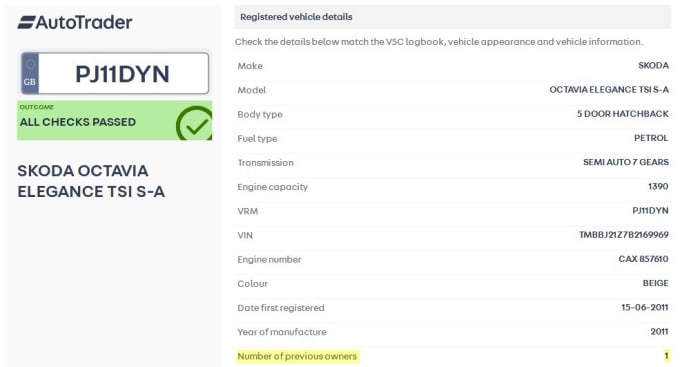
Task: Click the highlighted Number of previous owners label
Action: (x=298, y=356)
